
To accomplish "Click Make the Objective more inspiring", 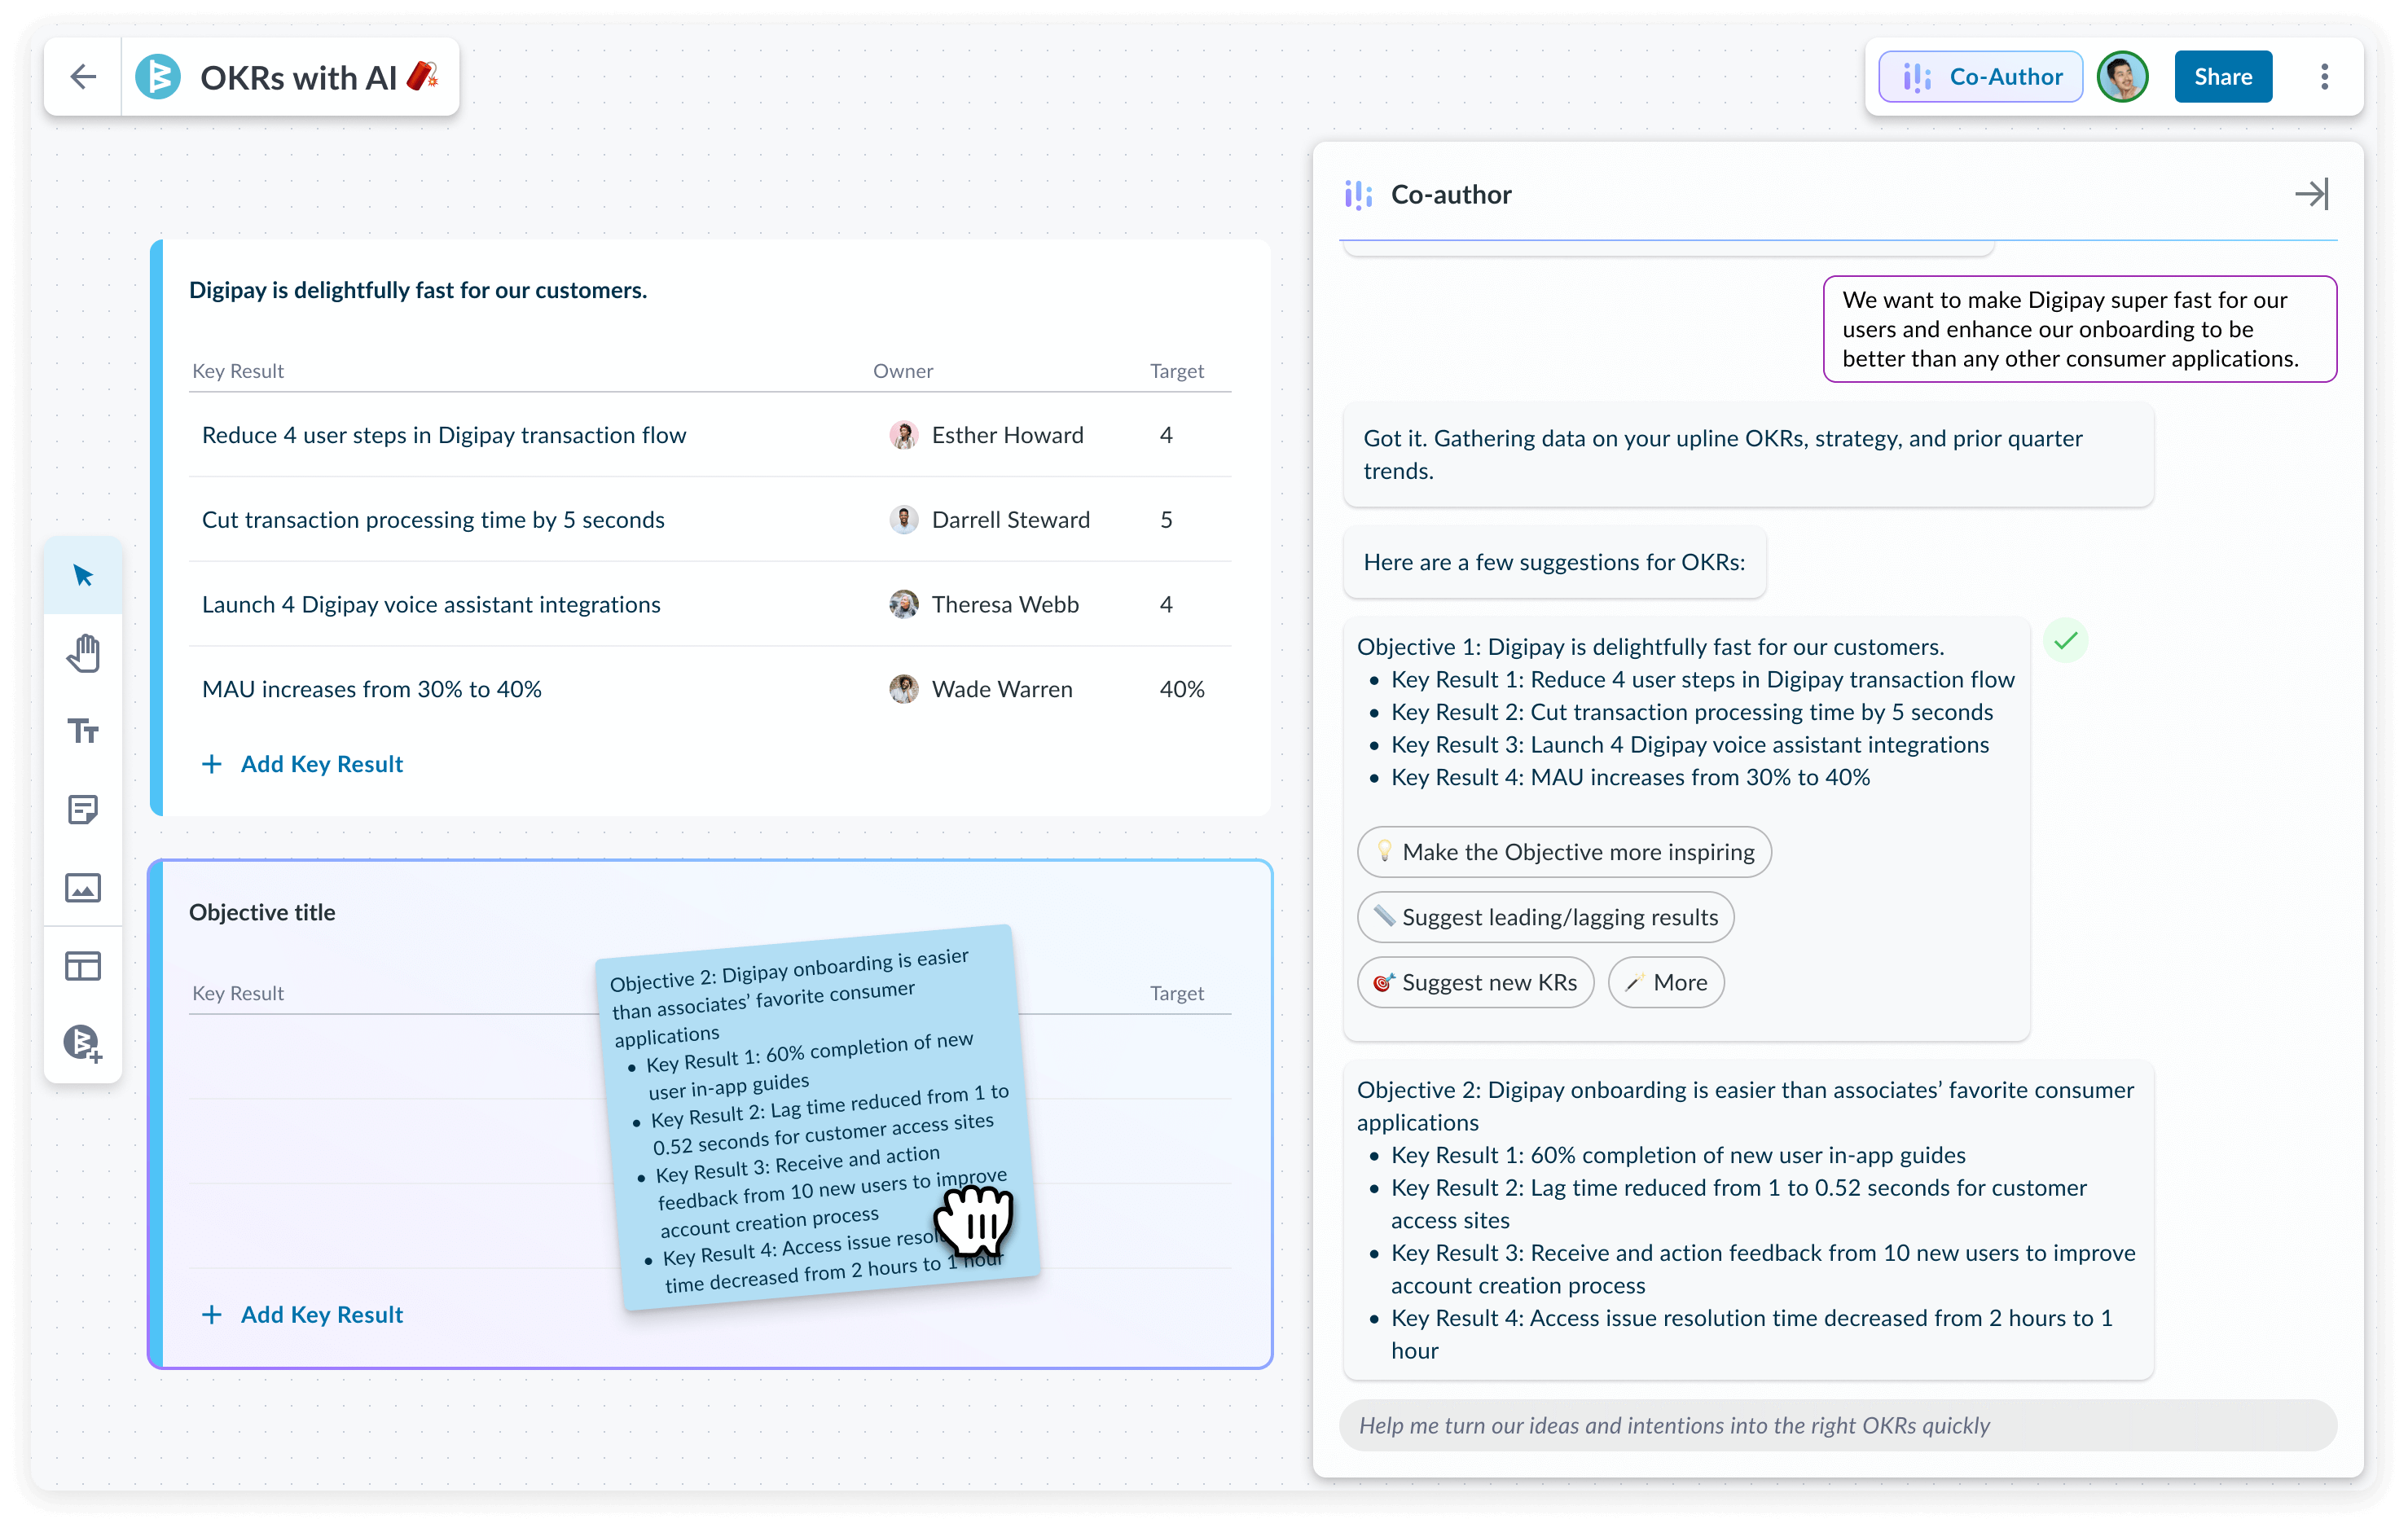I will click(1564, 852).
